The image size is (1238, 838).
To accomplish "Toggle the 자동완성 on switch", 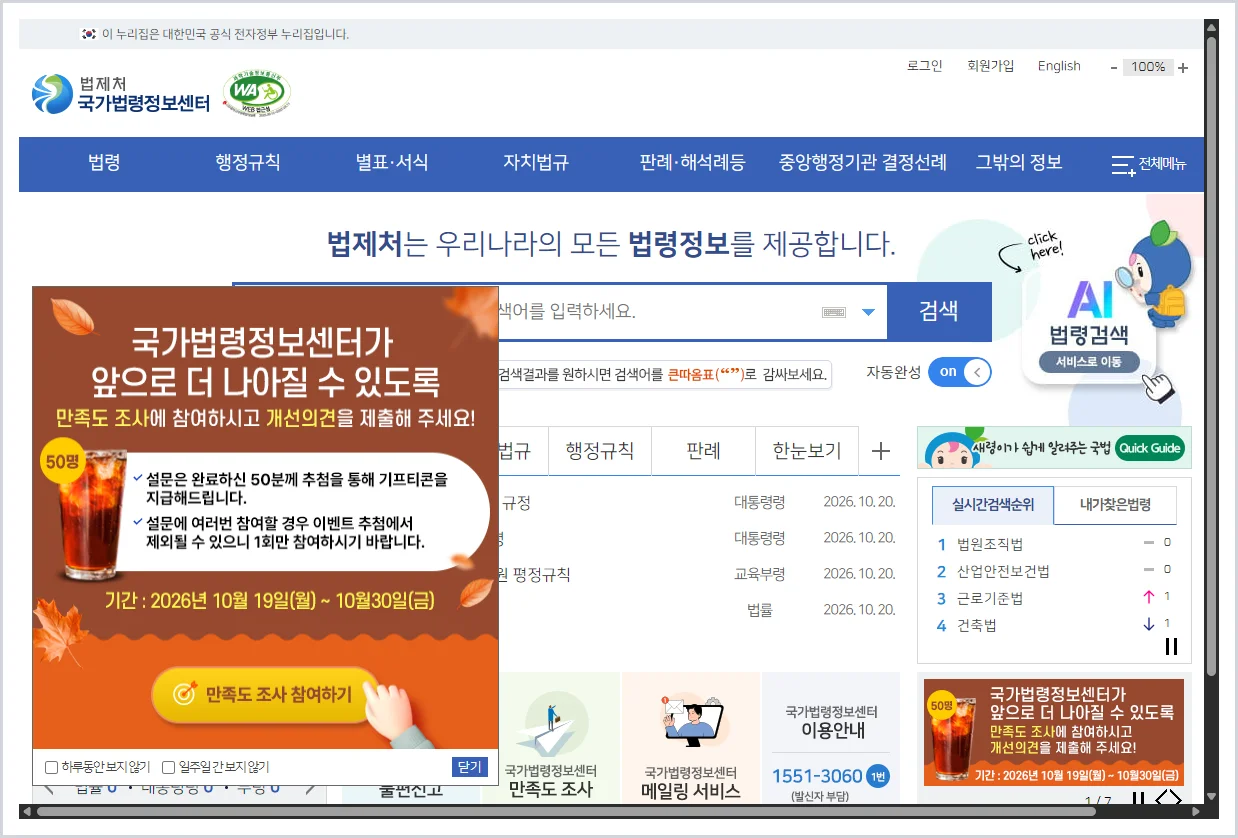I will (959, 372).
